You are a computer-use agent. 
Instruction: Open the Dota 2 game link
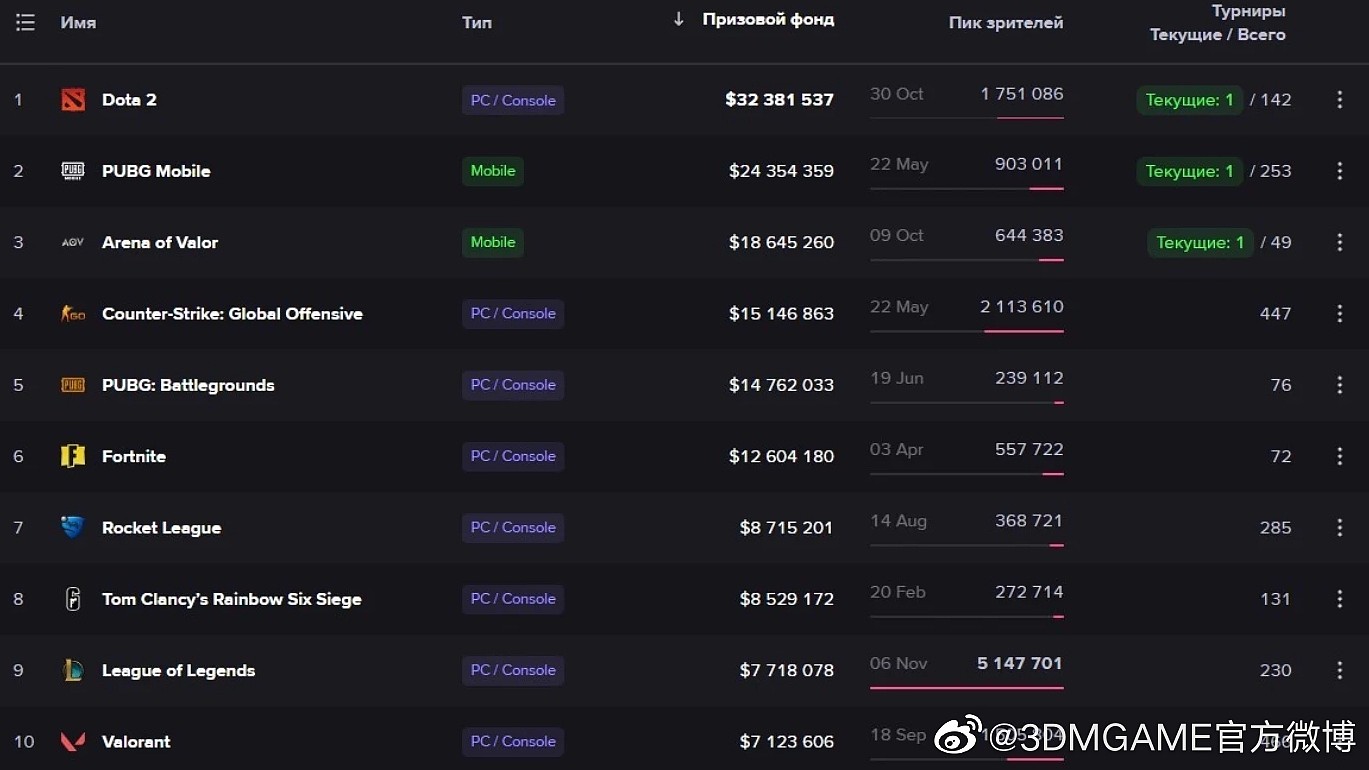(129, 100)
